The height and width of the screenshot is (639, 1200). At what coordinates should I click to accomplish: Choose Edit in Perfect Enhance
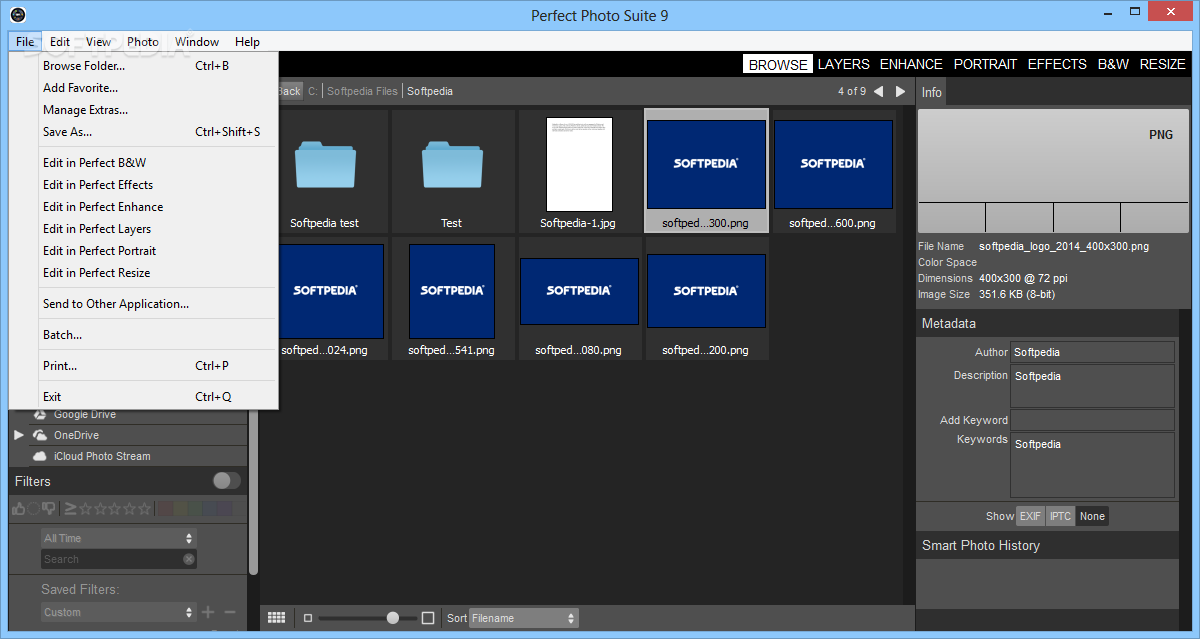143,207
